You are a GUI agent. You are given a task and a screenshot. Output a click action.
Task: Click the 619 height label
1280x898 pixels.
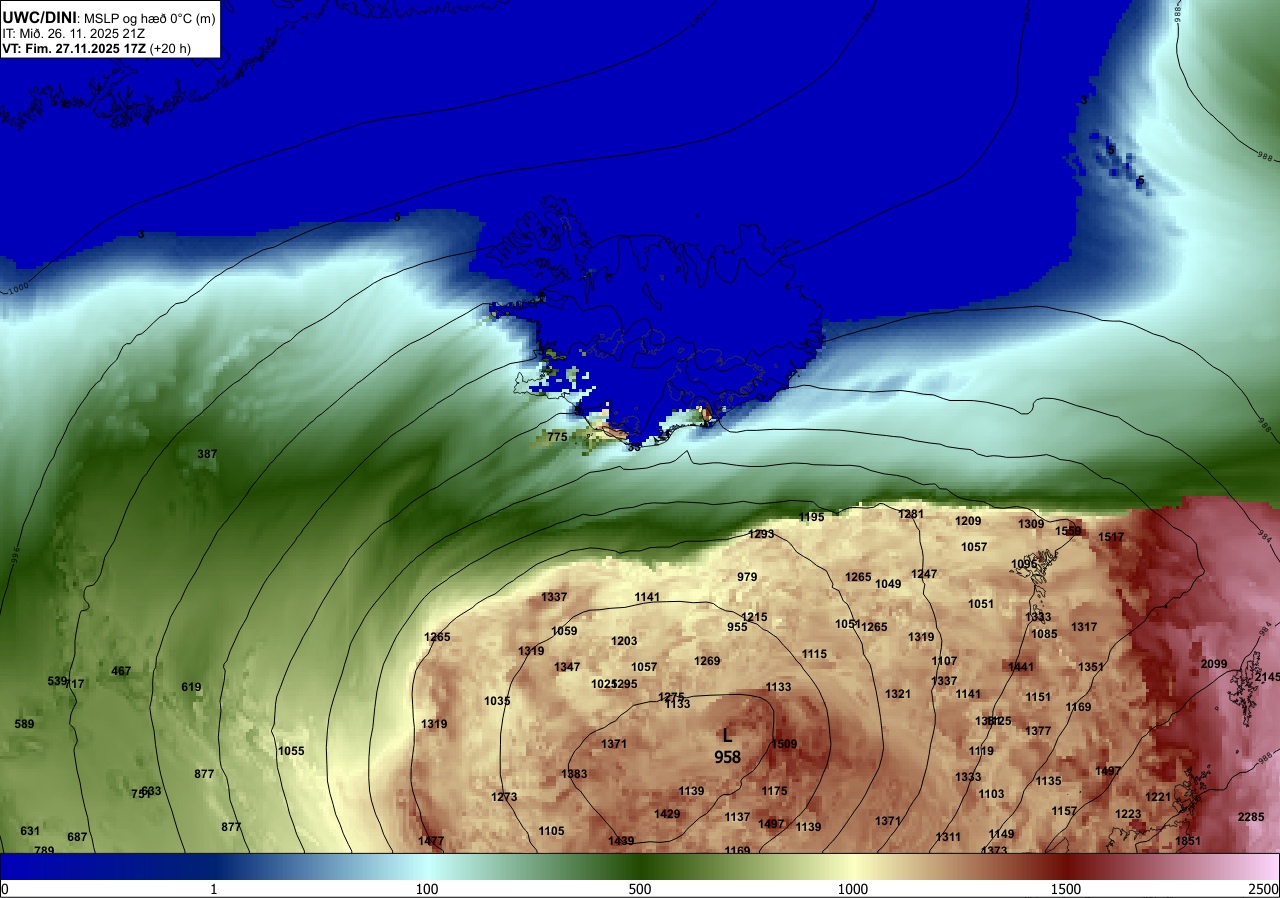click(191, 687)
